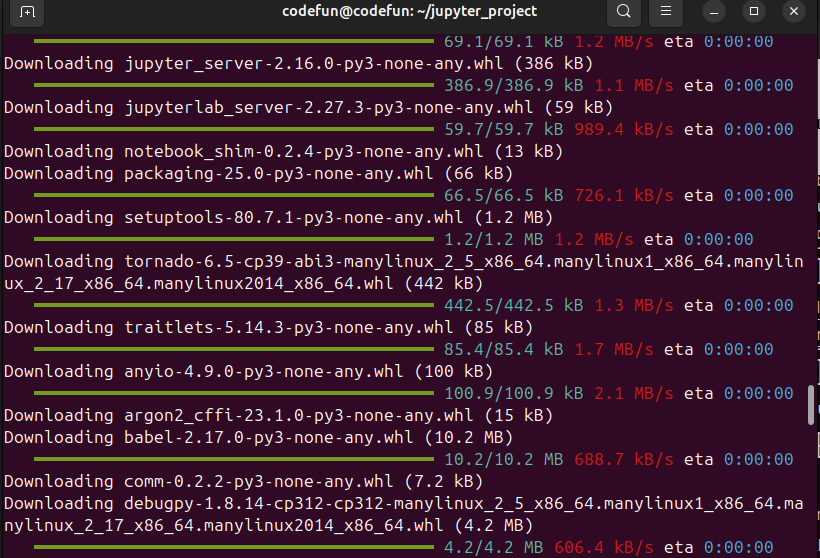The width and height of the screenshot is (820, 558).
Task: Click the comm-0.2.2 download line
Action: pos(243,481)
